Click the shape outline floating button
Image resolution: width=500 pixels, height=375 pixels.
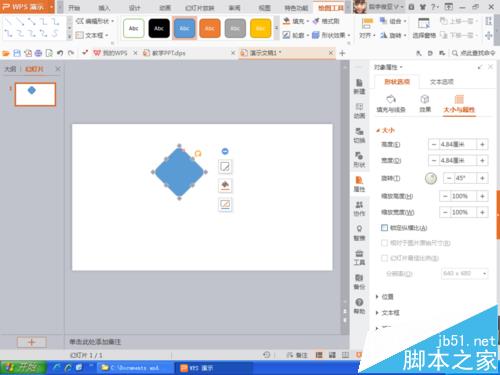click(x=225, y=204)
